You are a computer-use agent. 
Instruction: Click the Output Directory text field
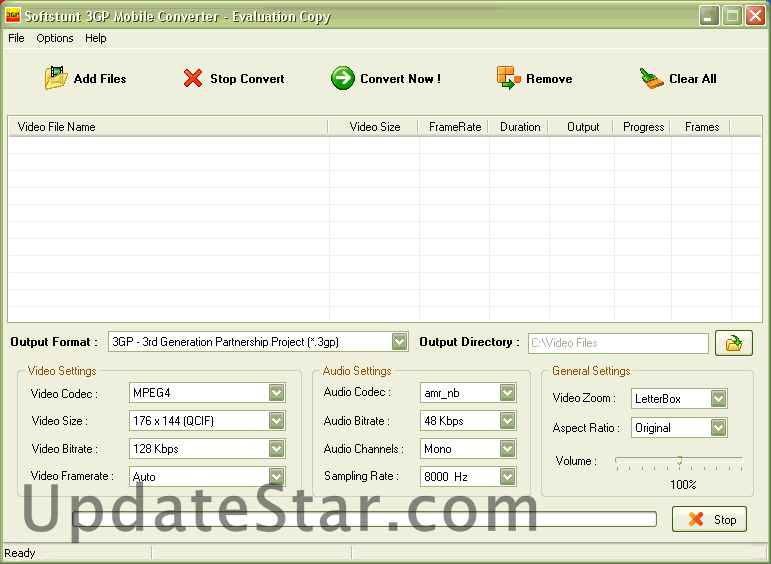pos(618,343)
